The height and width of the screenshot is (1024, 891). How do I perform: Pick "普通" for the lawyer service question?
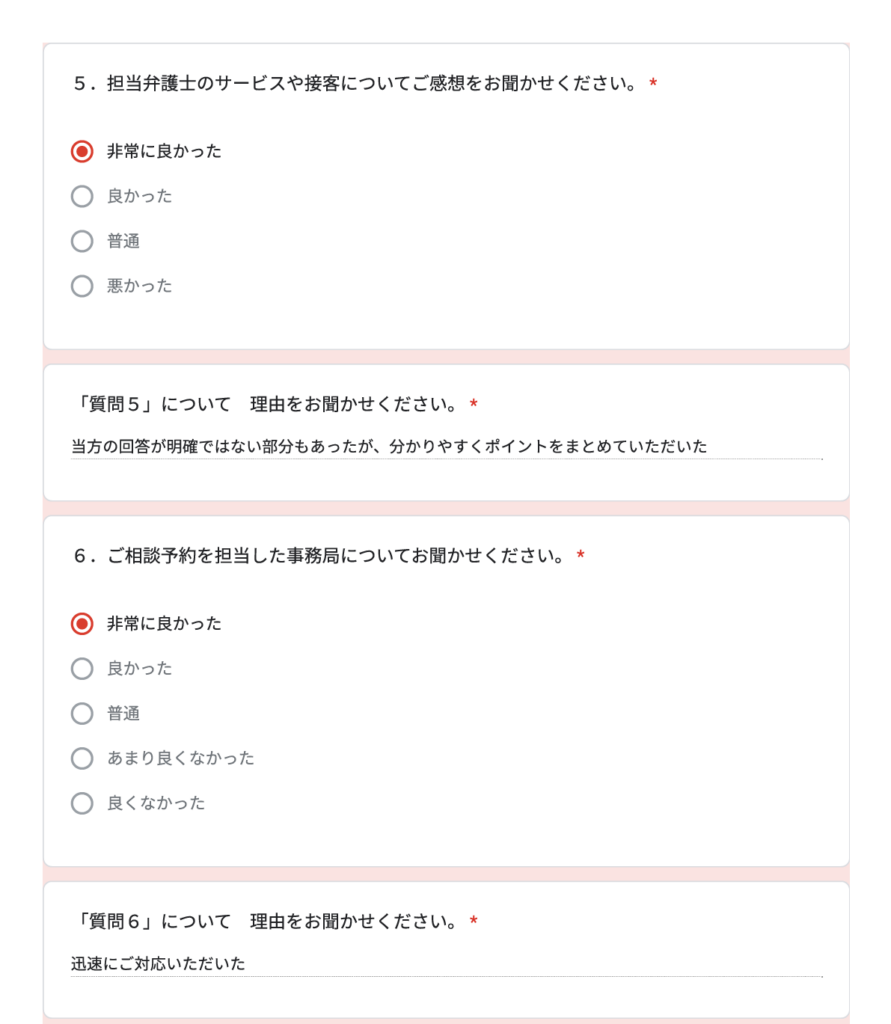(82, 241)
